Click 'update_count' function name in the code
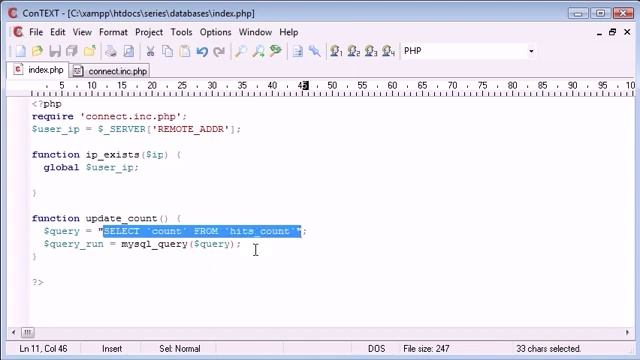 [x=121, y=219]
